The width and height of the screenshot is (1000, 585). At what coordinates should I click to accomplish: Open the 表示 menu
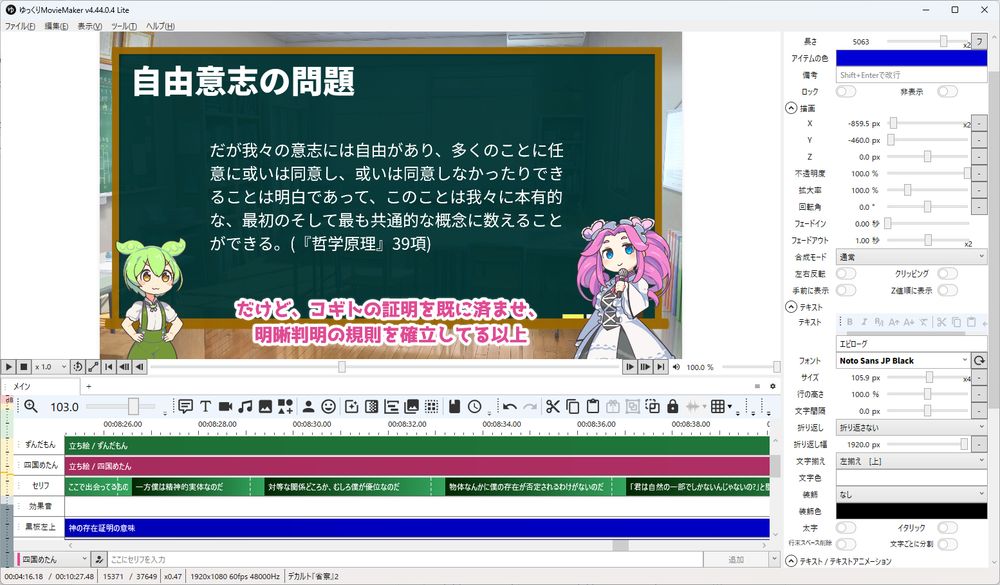(x=89, y=26)
